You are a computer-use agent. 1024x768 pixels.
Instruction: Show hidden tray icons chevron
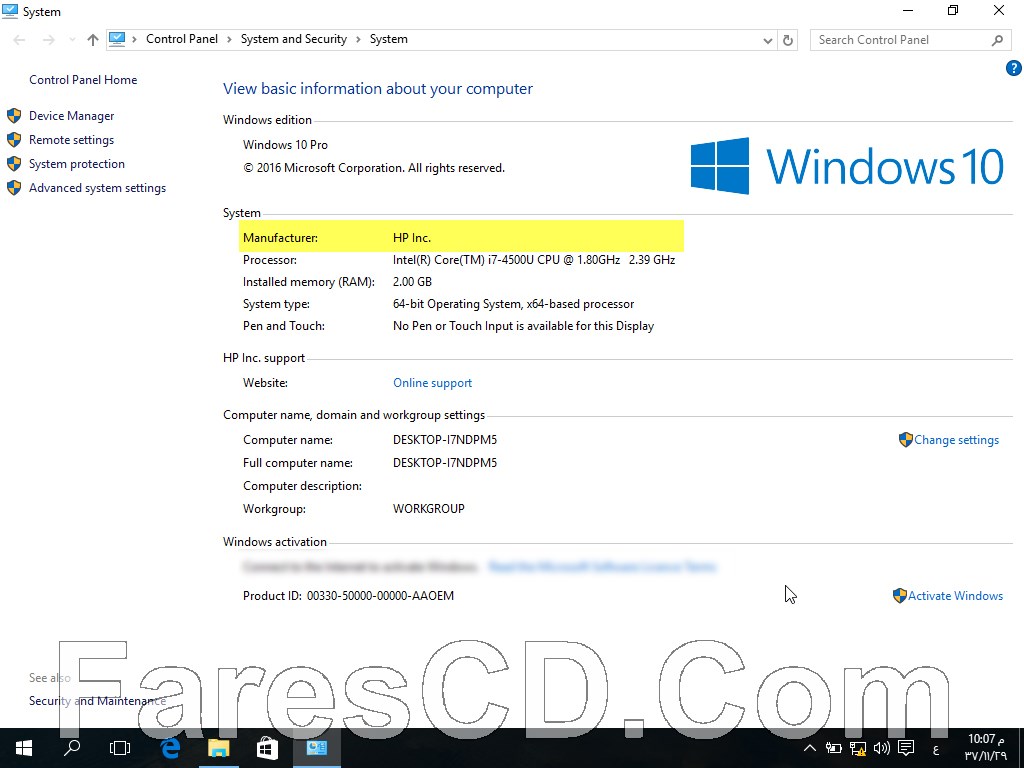pos(809,748)
